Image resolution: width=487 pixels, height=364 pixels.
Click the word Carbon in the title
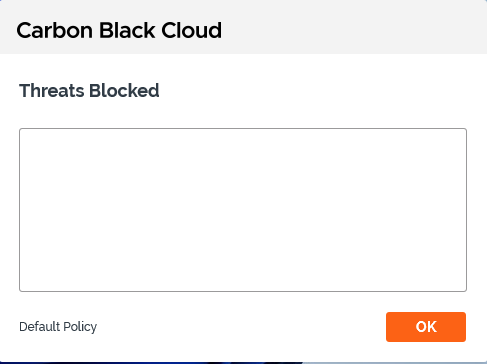[x=55, y=30]
